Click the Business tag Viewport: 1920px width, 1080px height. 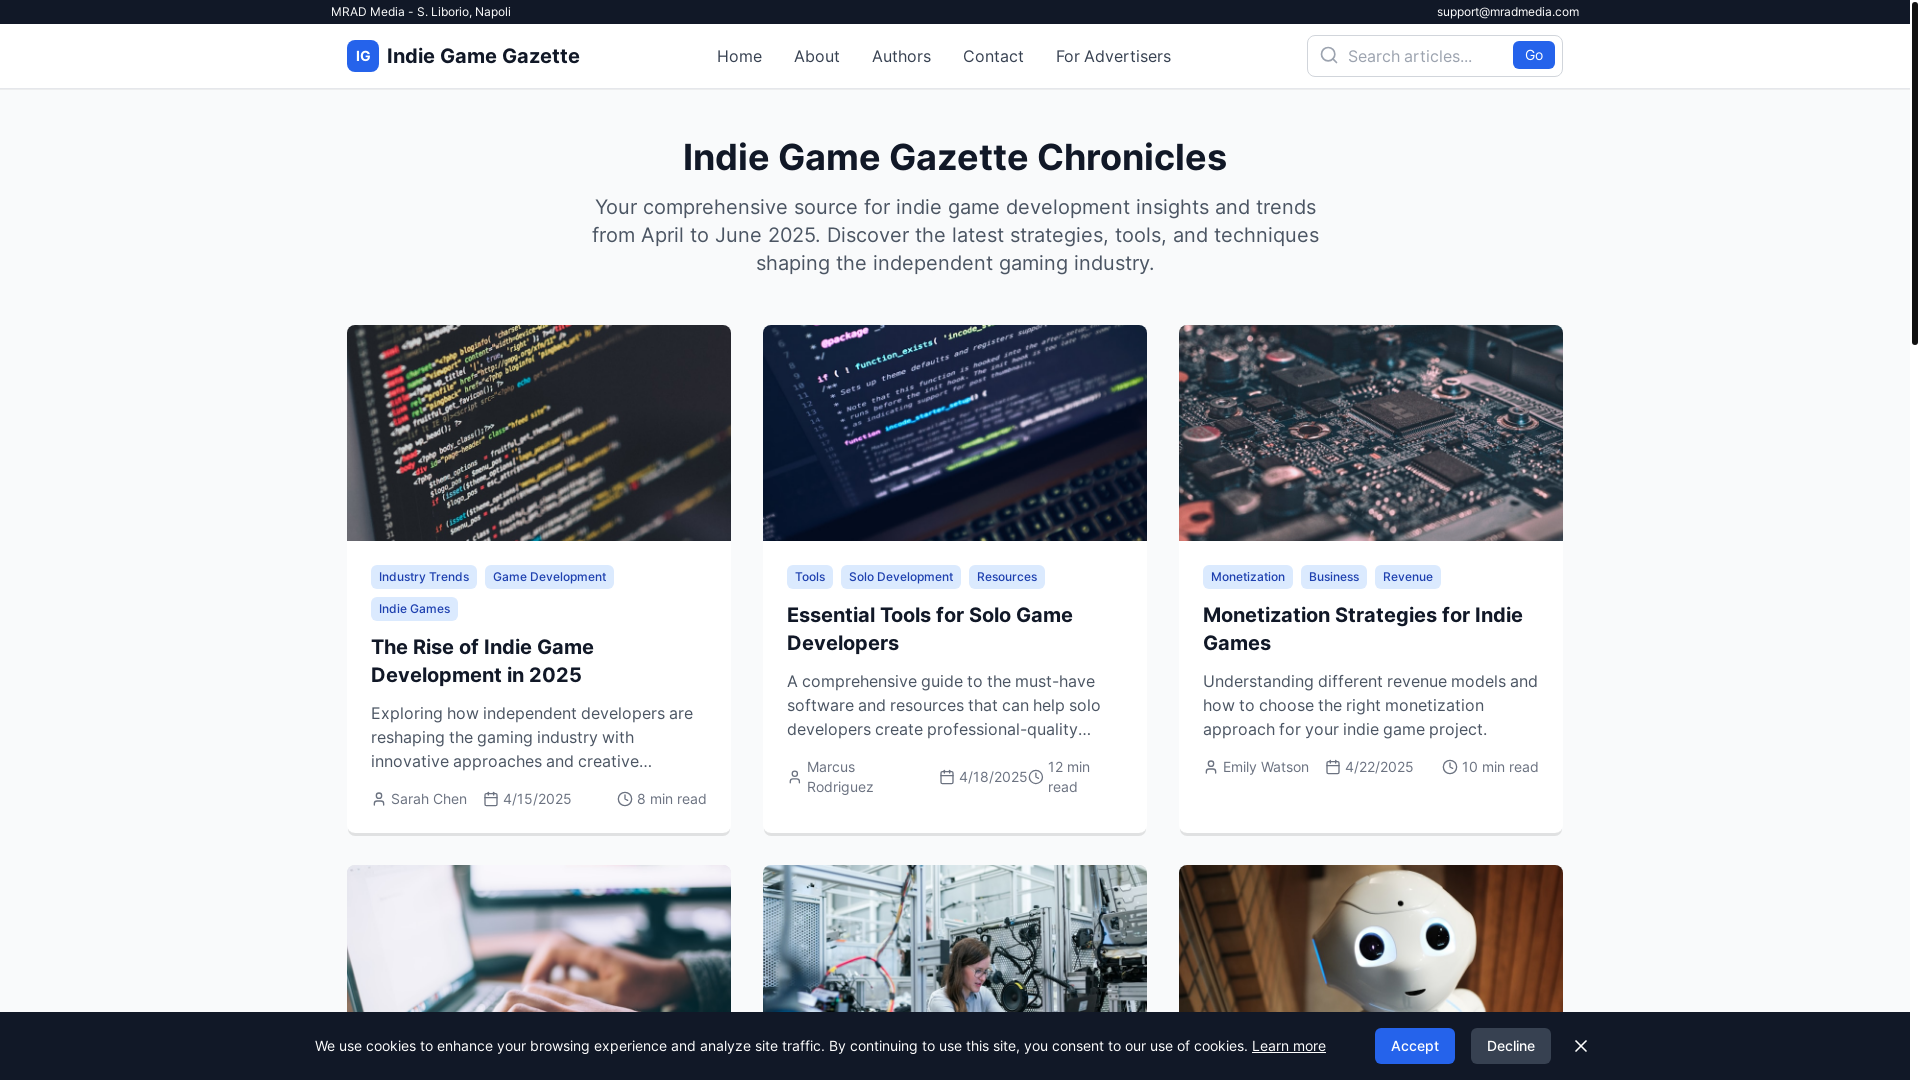(x=1334, y=577)
